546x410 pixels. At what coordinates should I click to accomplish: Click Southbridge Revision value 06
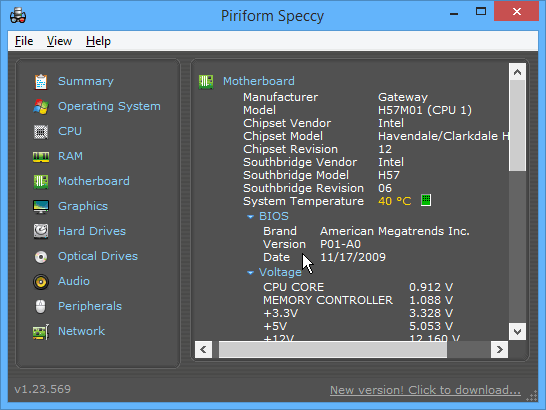(385, 188)
